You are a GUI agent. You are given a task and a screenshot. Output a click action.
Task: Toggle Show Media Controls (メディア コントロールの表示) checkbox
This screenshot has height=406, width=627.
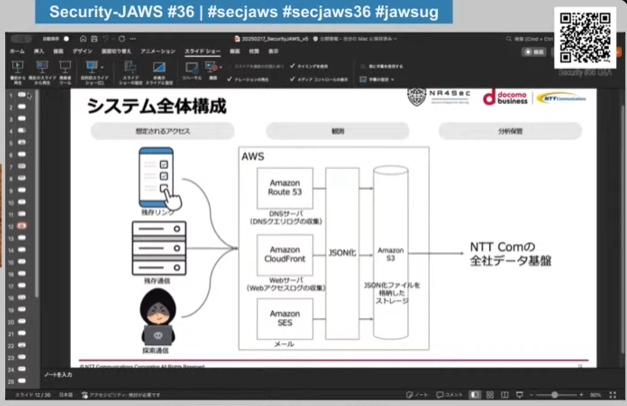pyautogui.click(x=292, y=79)
